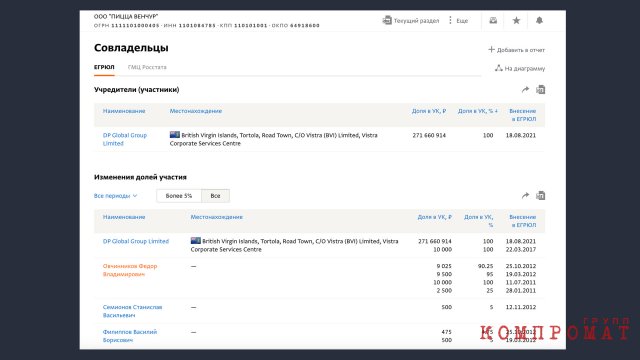Viewport: 640px width, 360px height.
Task: Click the 271 660 914 value in founders table
Action: pos(429,135)
